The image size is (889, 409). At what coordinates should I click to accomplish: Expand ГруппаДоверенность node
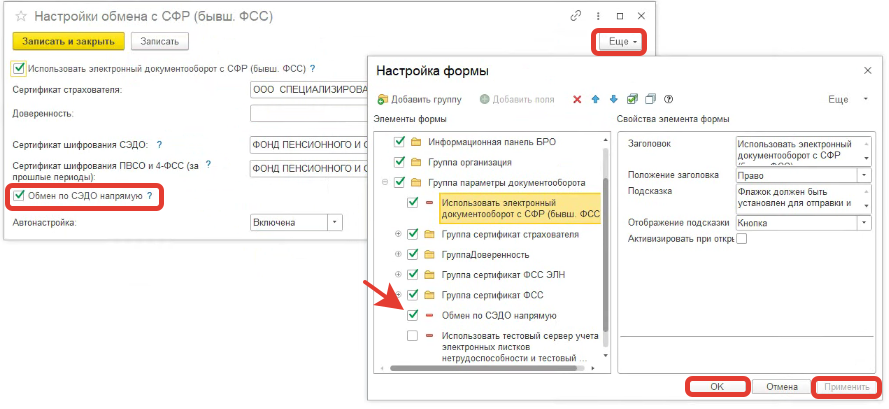(x=398, y=254)
